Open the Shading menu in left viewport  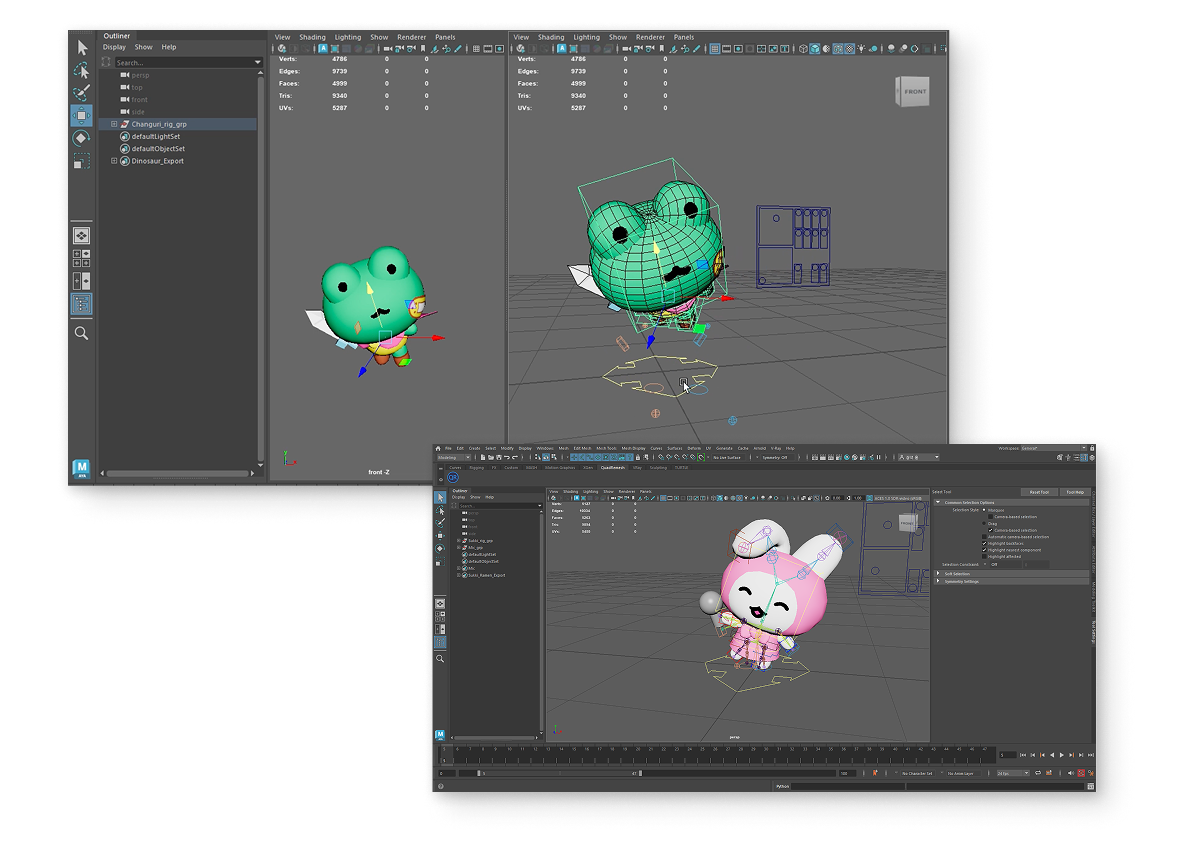pyautogui.click(x=312, y=37)
